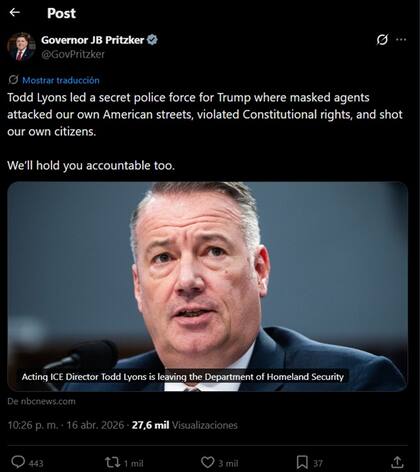Click the translate icon beside Mostrar traducción
Viewport: 420px width, 472px height.
13,80
